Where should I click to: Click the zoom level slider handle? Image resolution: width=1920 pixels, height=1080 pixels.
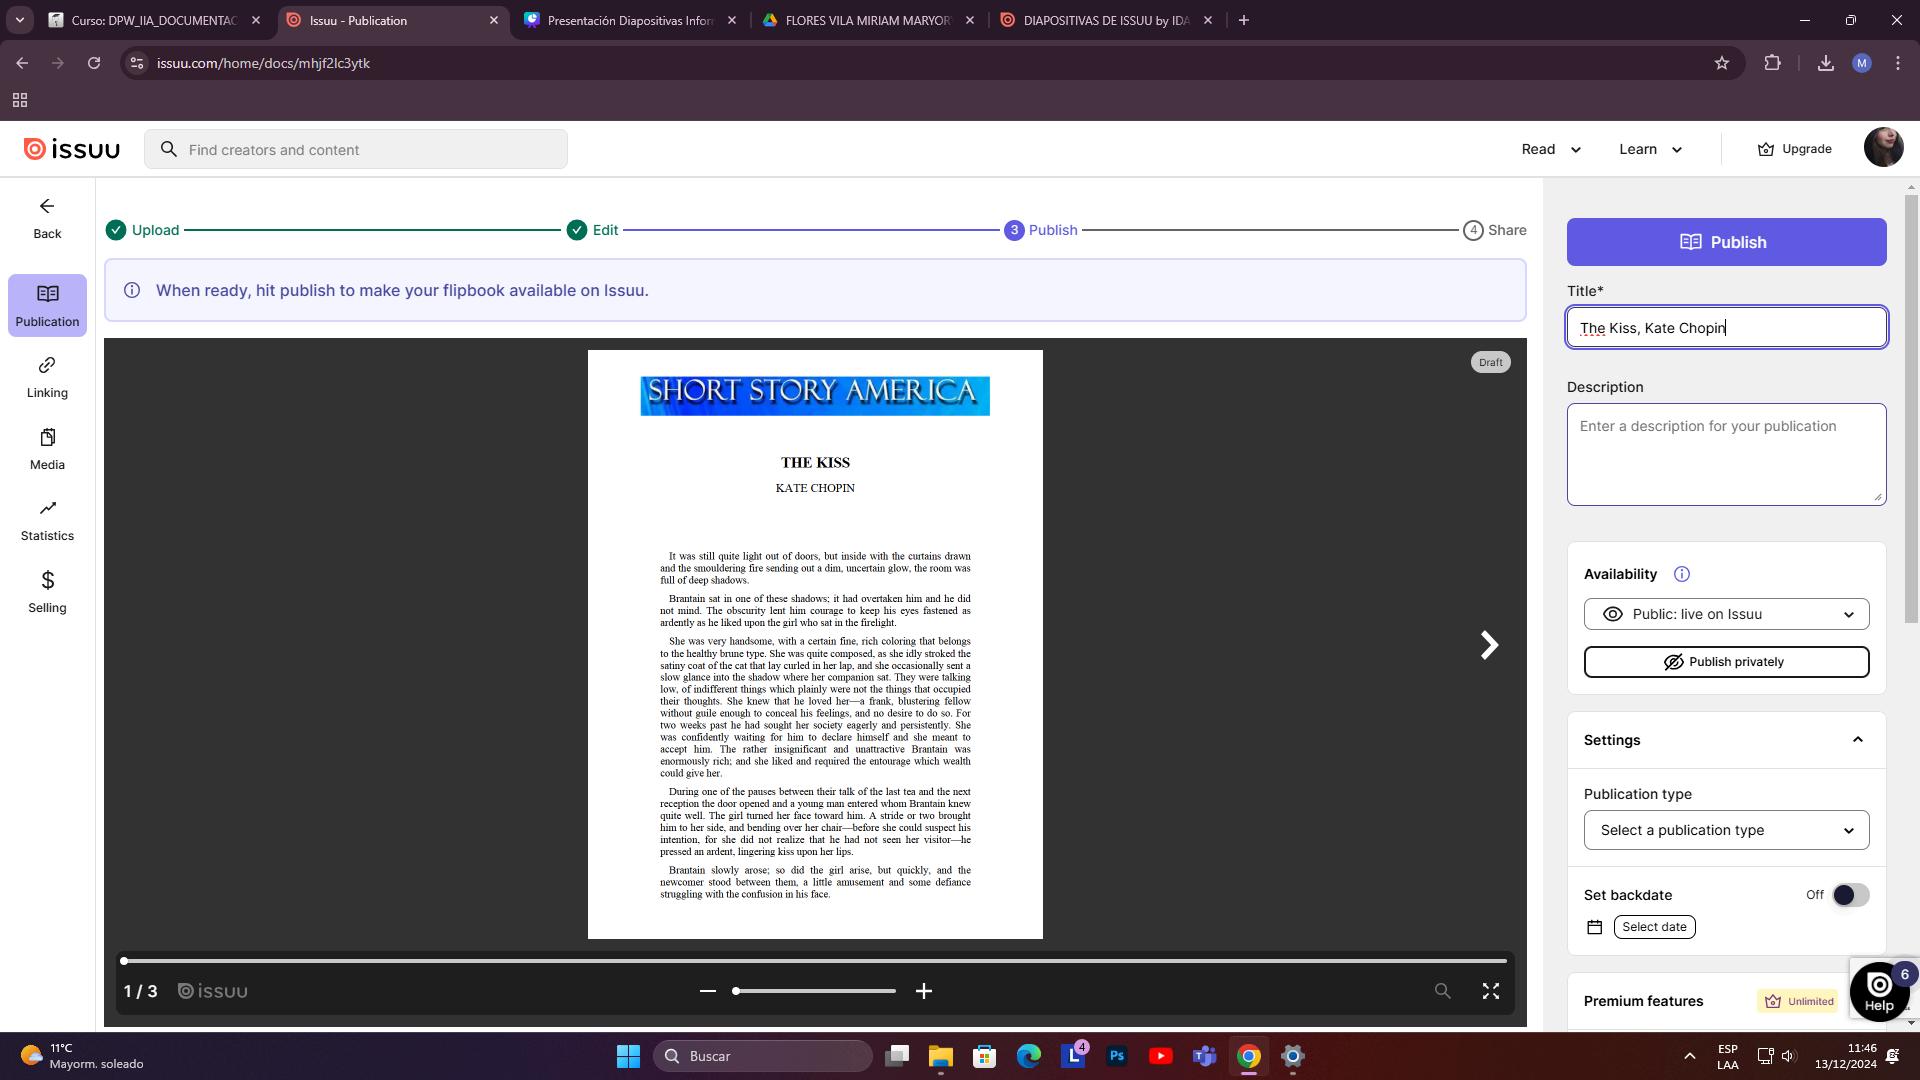[x=736, y=991]
